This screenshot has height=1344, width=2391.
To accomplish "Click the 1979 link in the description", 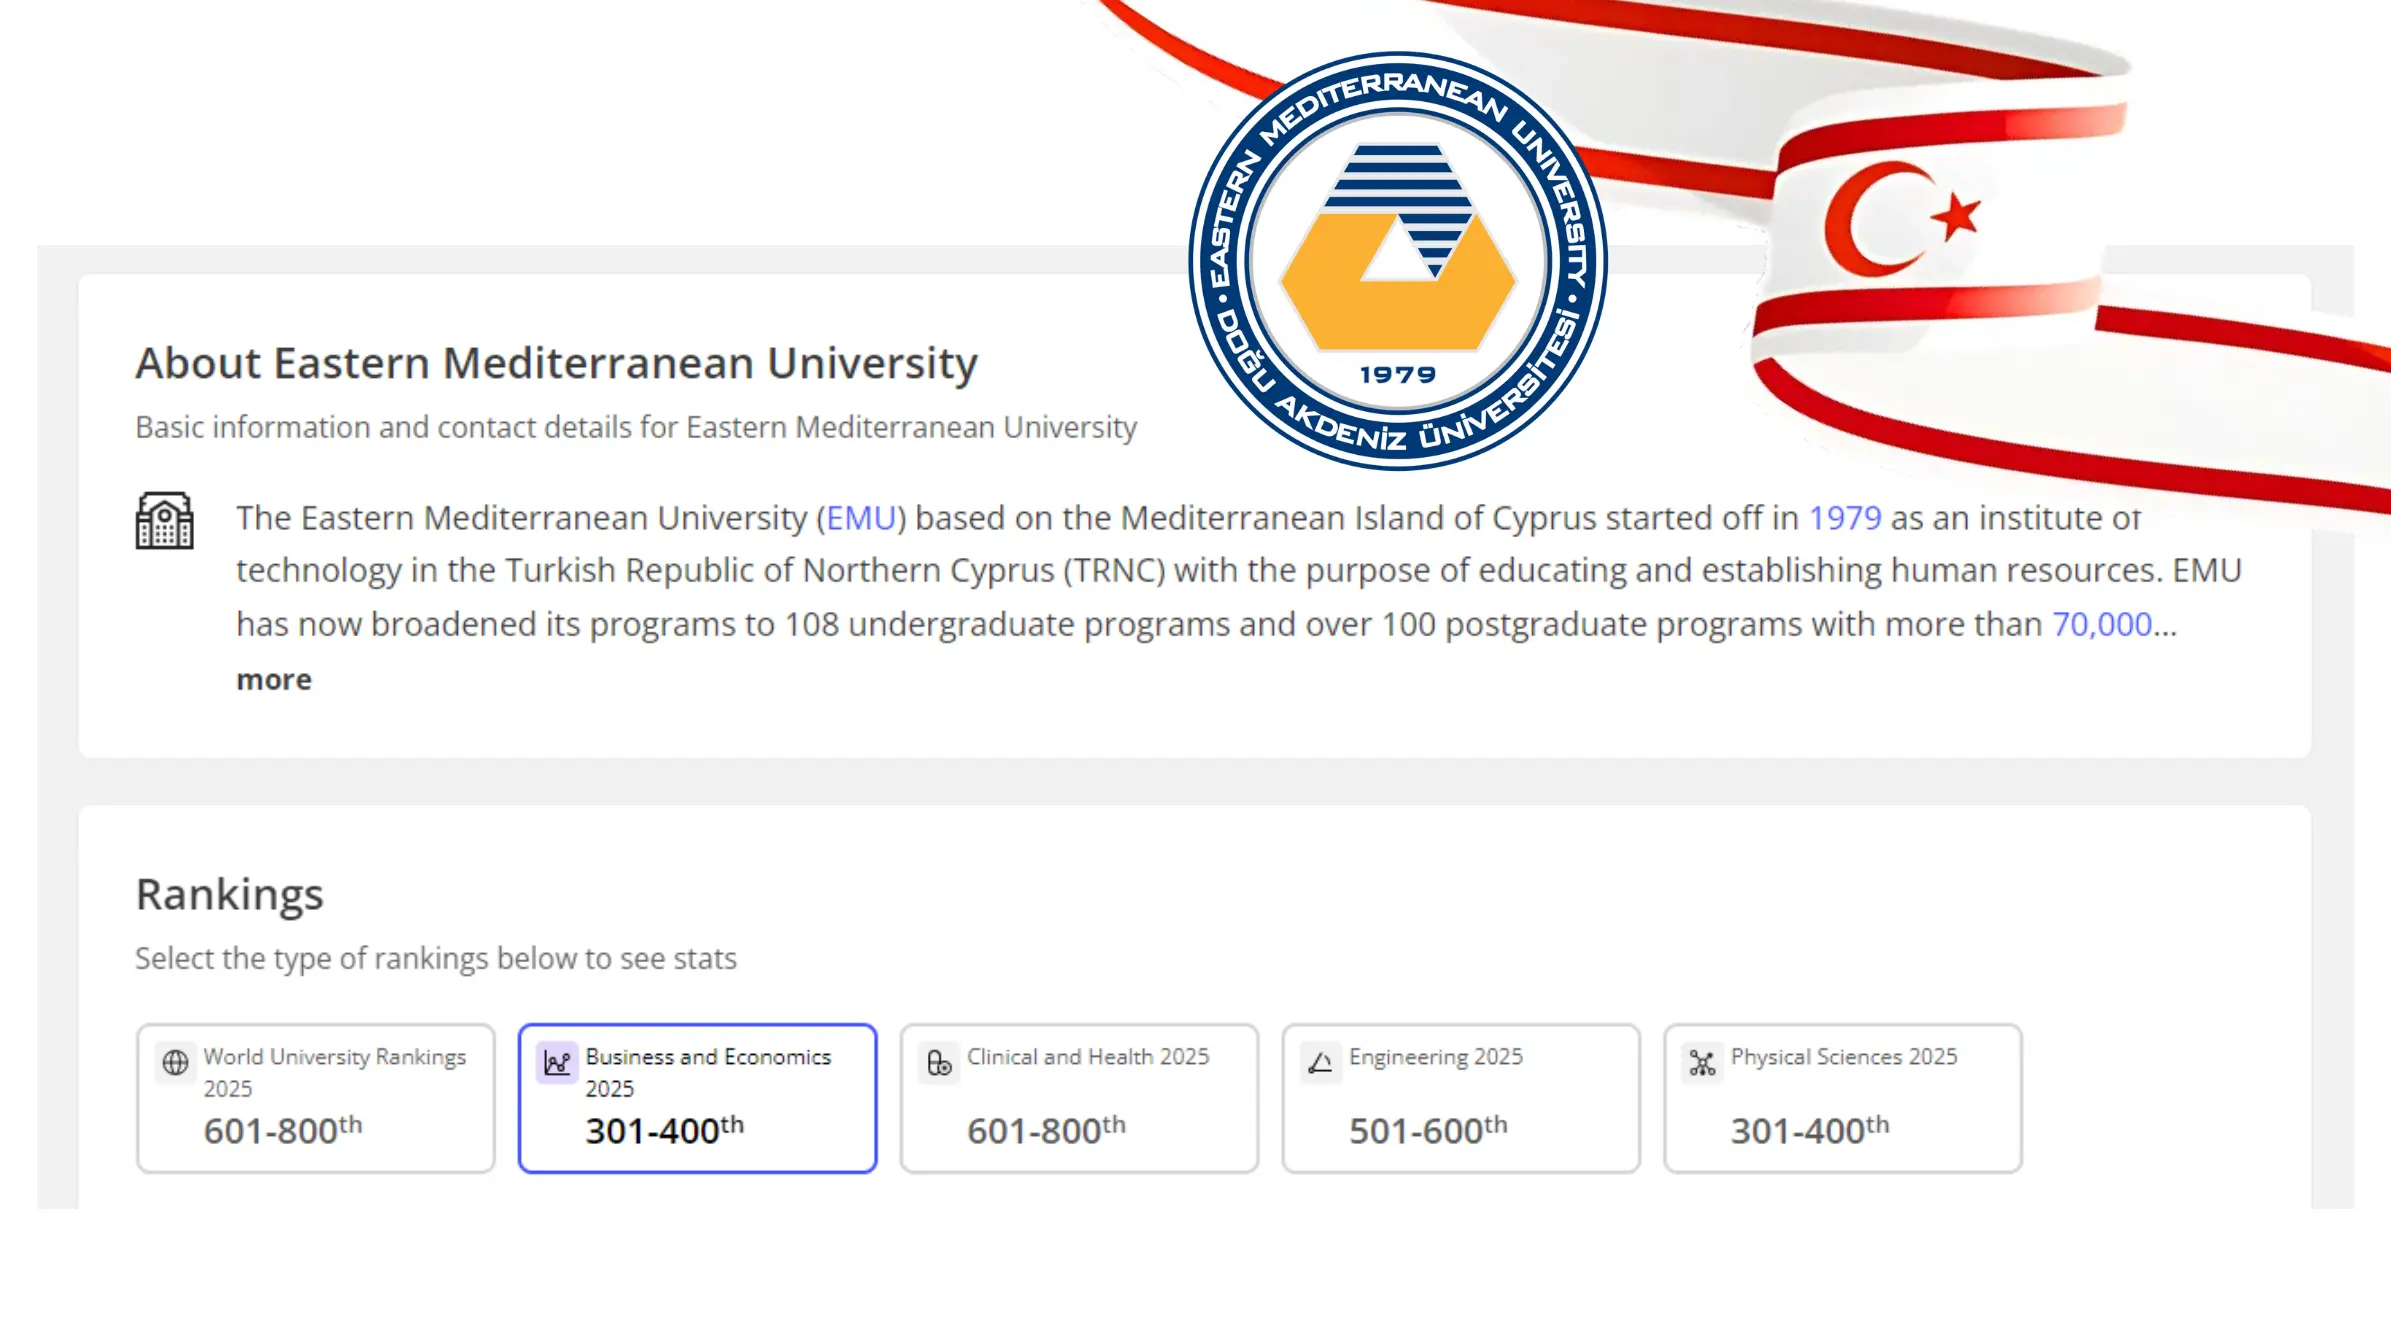I will tap(1845, 518).
